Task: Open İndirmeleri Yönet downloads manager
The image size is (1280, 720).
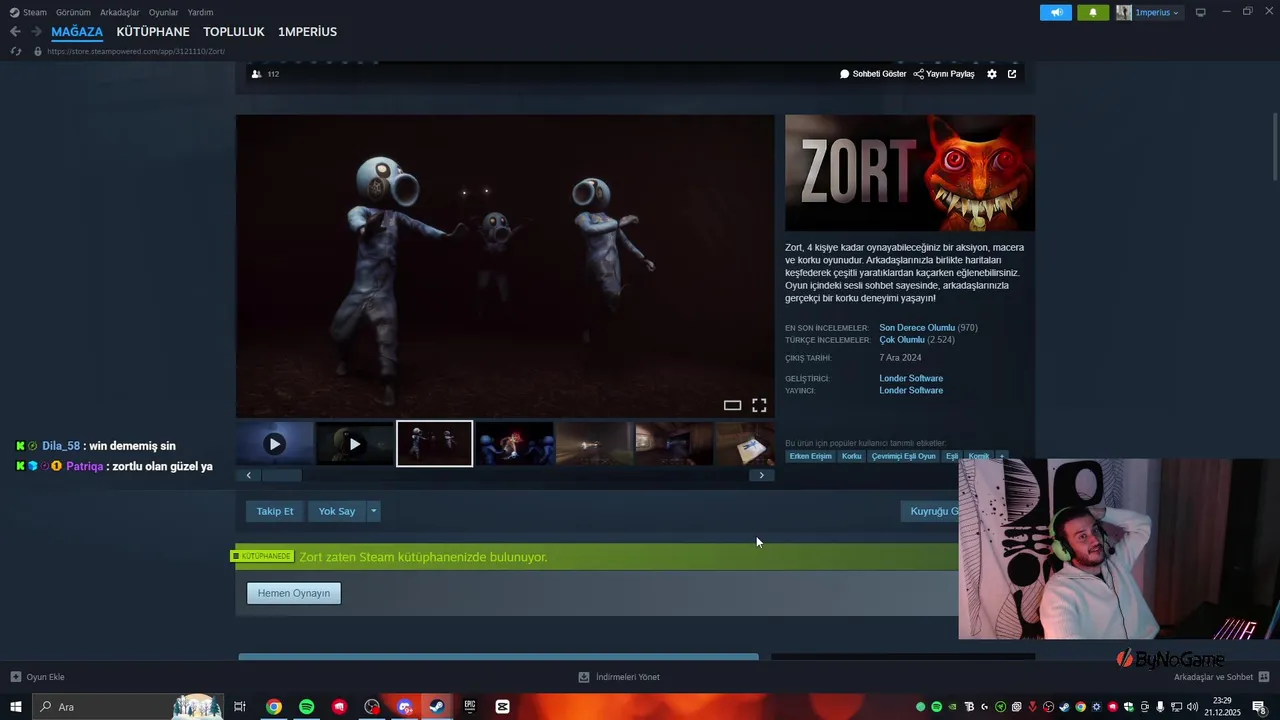Action: tap(619, 677)
